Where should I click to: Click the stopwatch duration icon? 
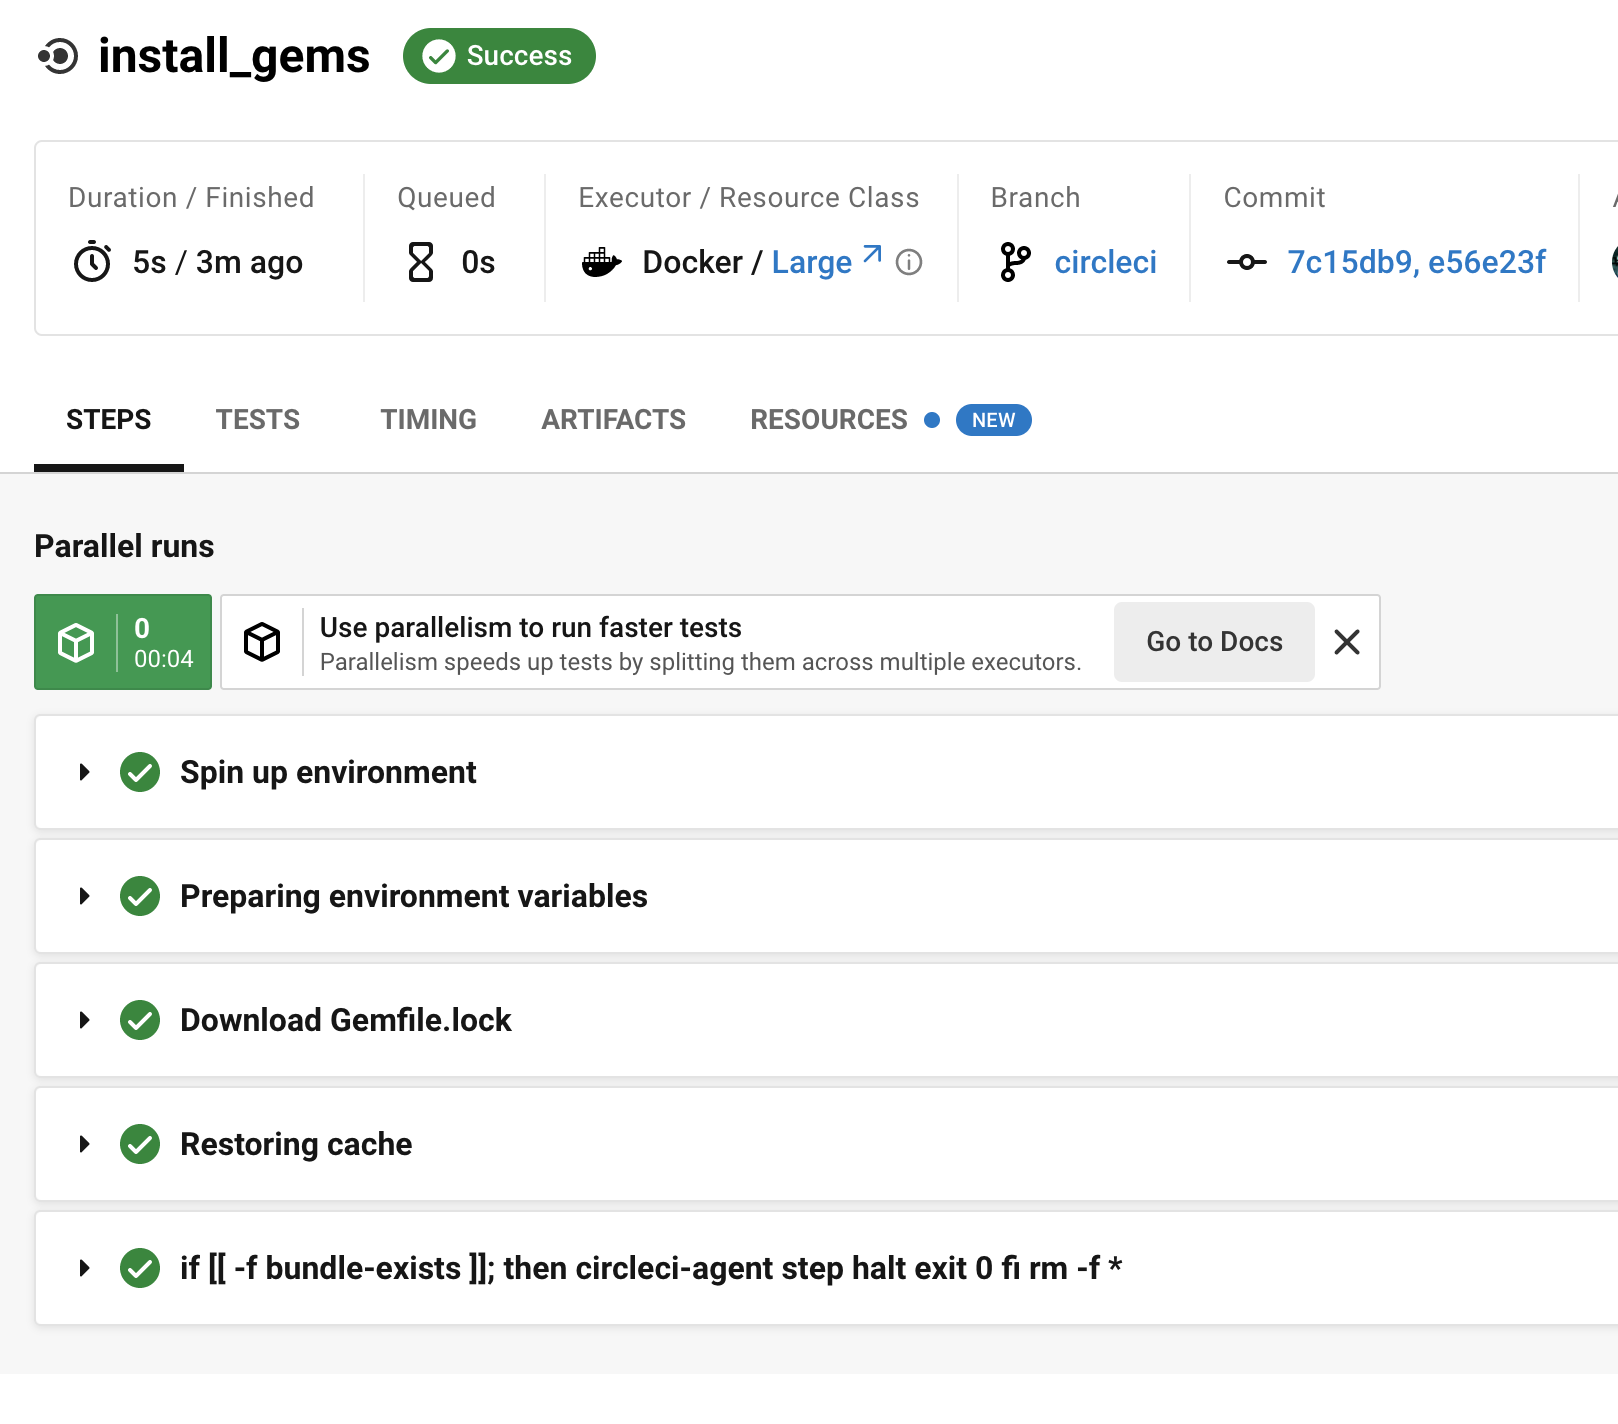tap(92, 262)
